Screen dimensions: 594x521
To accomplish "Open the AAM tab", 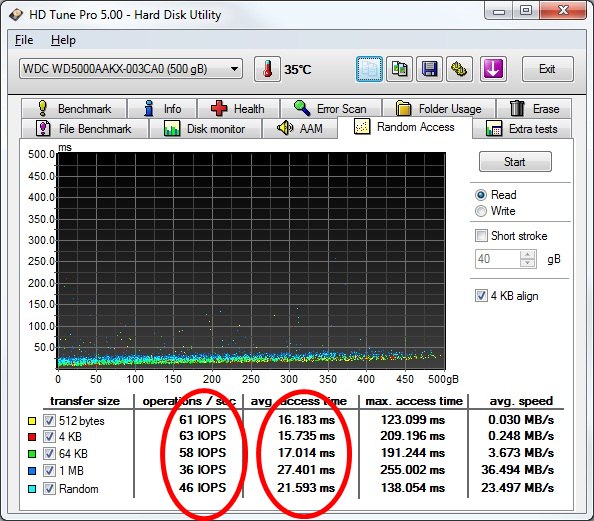I will coord(300,128).
